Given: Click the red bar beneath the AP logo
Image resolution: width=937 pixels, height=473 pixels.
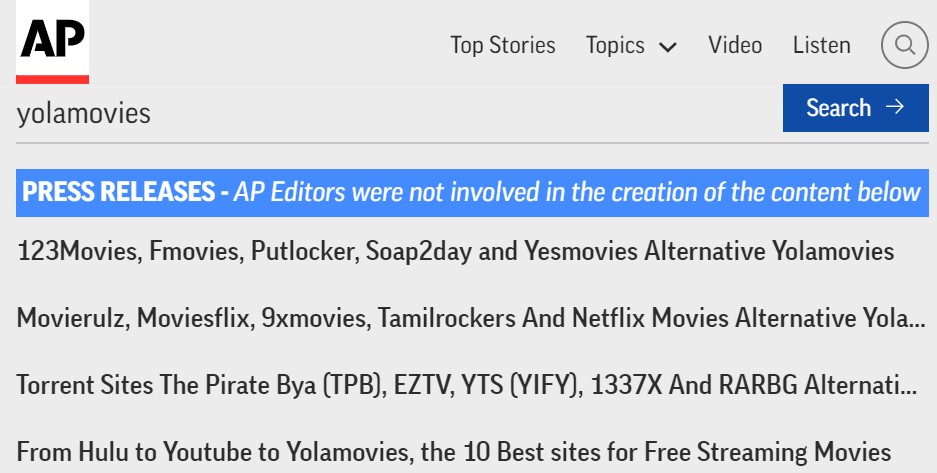Looking at the screenshot, I should (53, 79).
